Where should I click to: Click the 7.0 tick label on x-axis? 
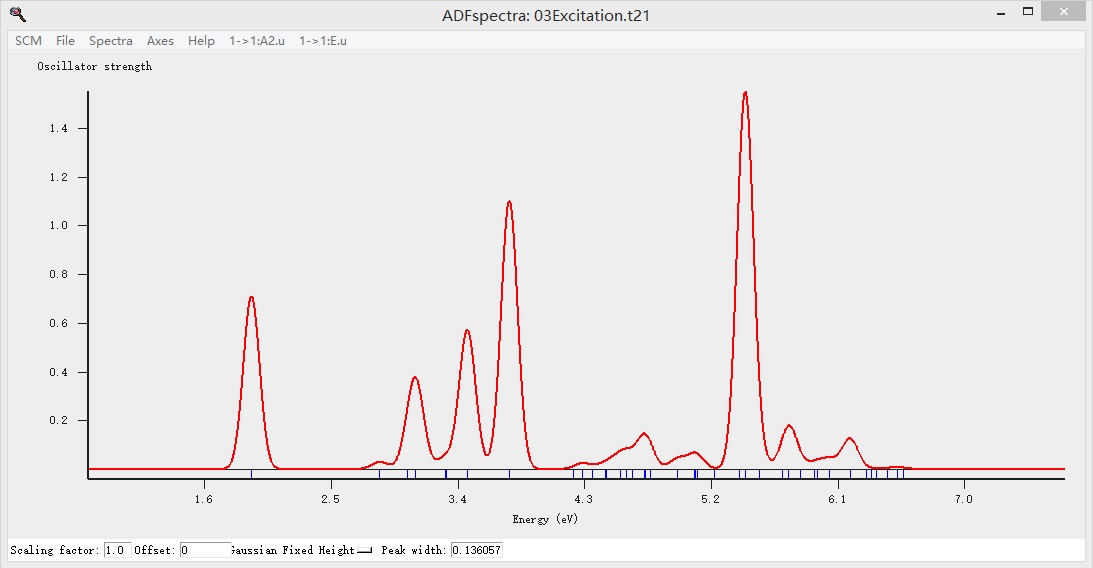pyautogui.click(x=963, y=499)
